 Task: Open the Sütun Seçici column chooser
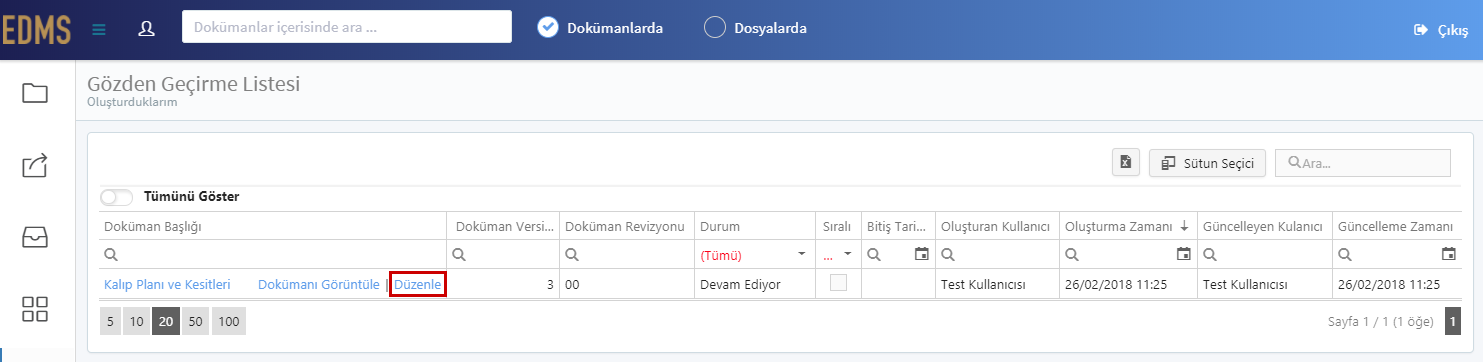coord(1208,162)
